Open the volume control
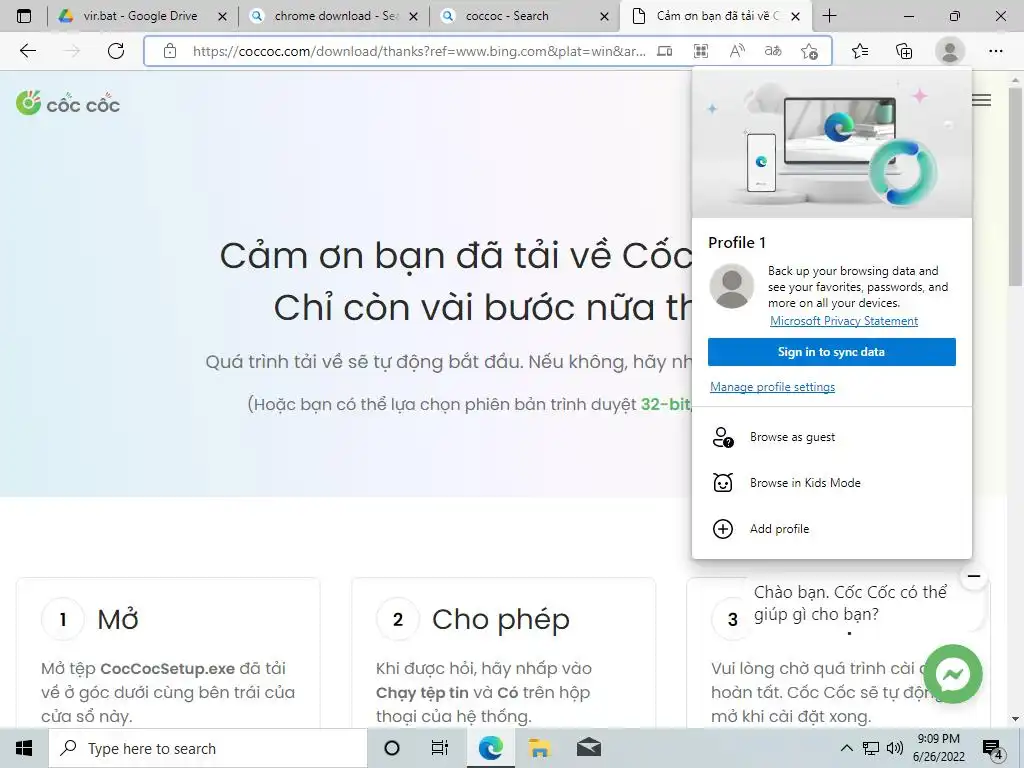The image size is (1024, 768). click(x=895, y=748)
